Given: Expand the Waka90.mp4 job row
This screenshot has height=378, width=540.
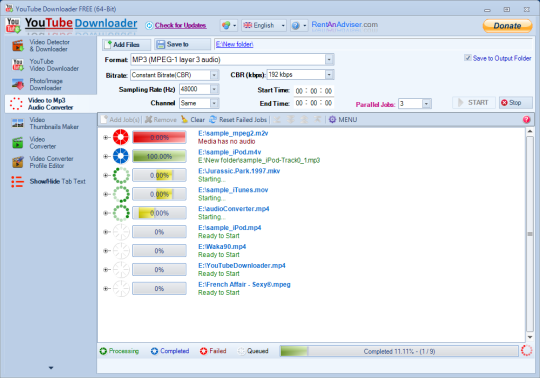Looking at the screenshot, I should (x=106, y=251).
